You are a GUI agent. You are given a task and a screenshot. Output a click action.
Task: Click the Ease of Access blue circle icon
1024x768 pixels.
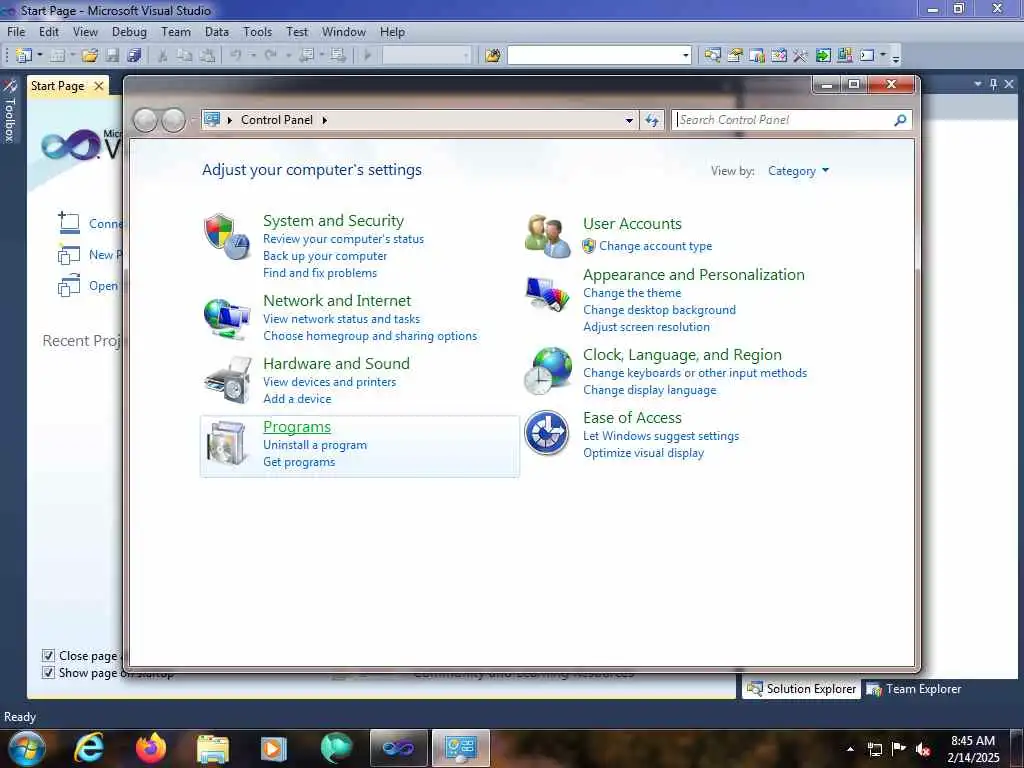click(x=547, y=432)
